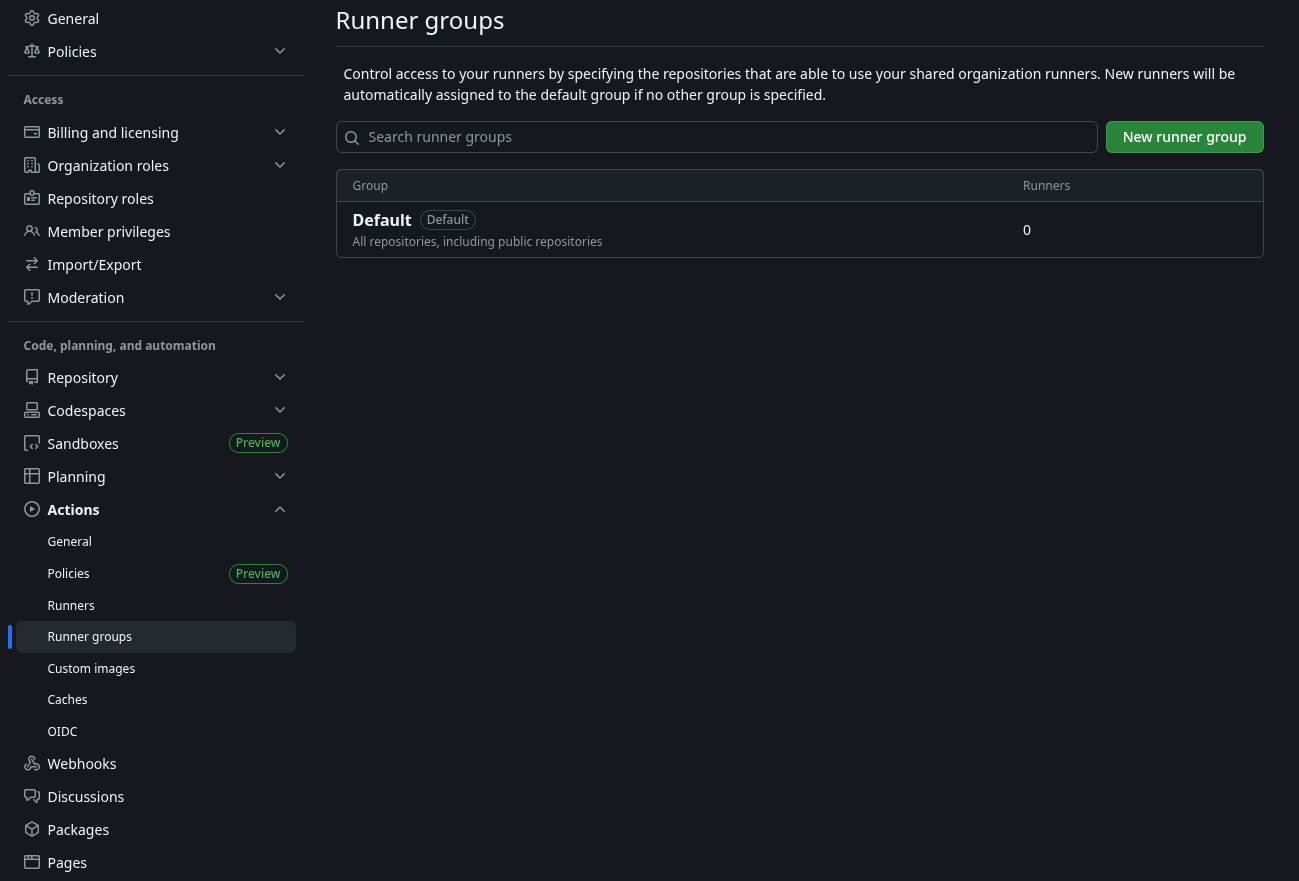The width and height of the screenshot is (1299, 881).
Task: Open the OIDC submenu item
Action: tap(156, 731)
